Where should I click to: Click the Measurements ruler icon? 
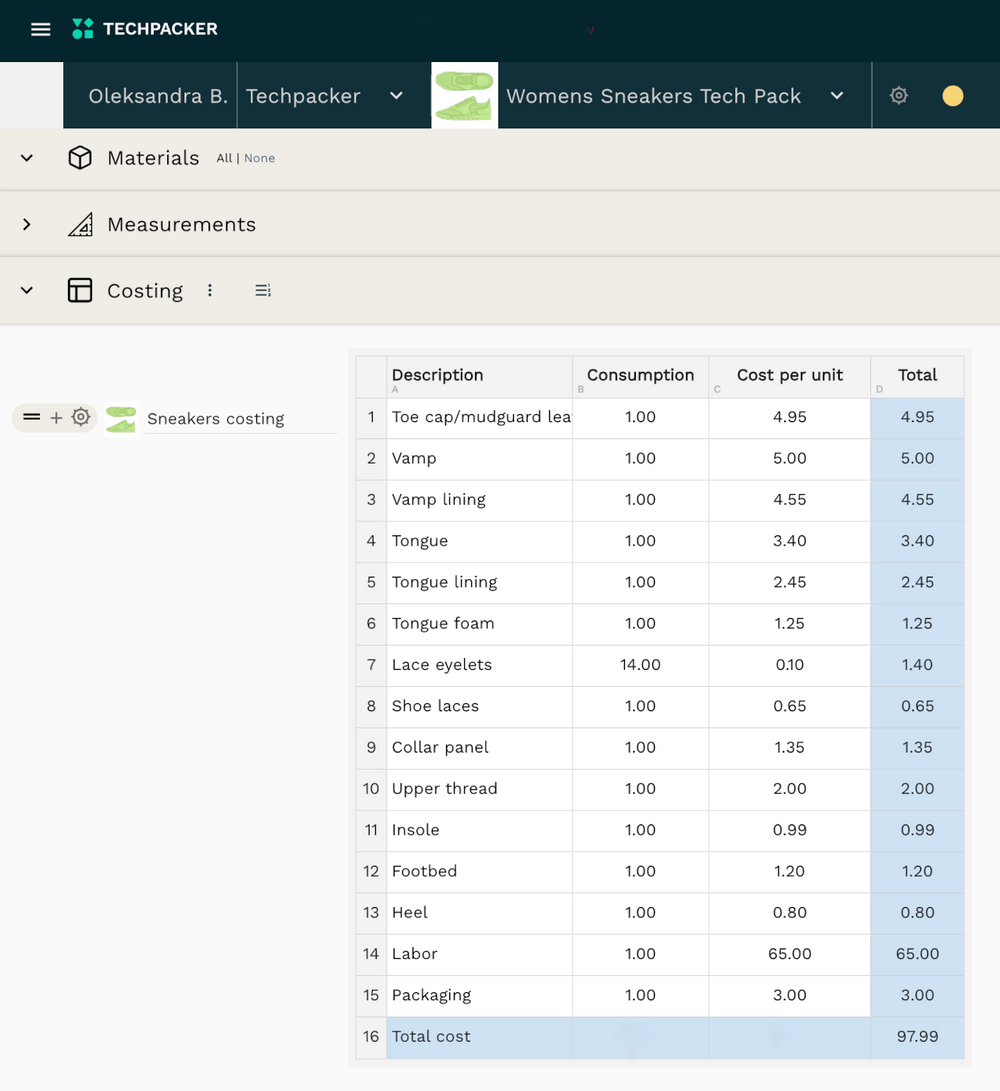click(80, 225)
